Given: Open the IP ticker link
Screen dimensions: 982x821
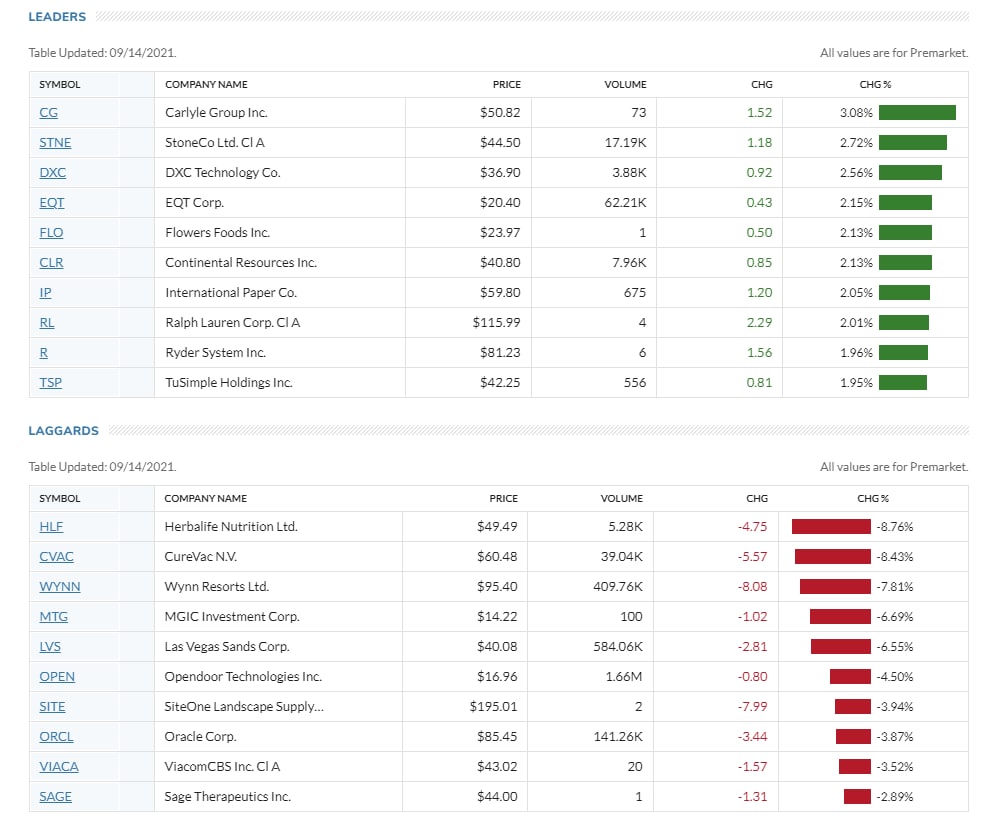Looking at the screenshot, I should 45,292.
